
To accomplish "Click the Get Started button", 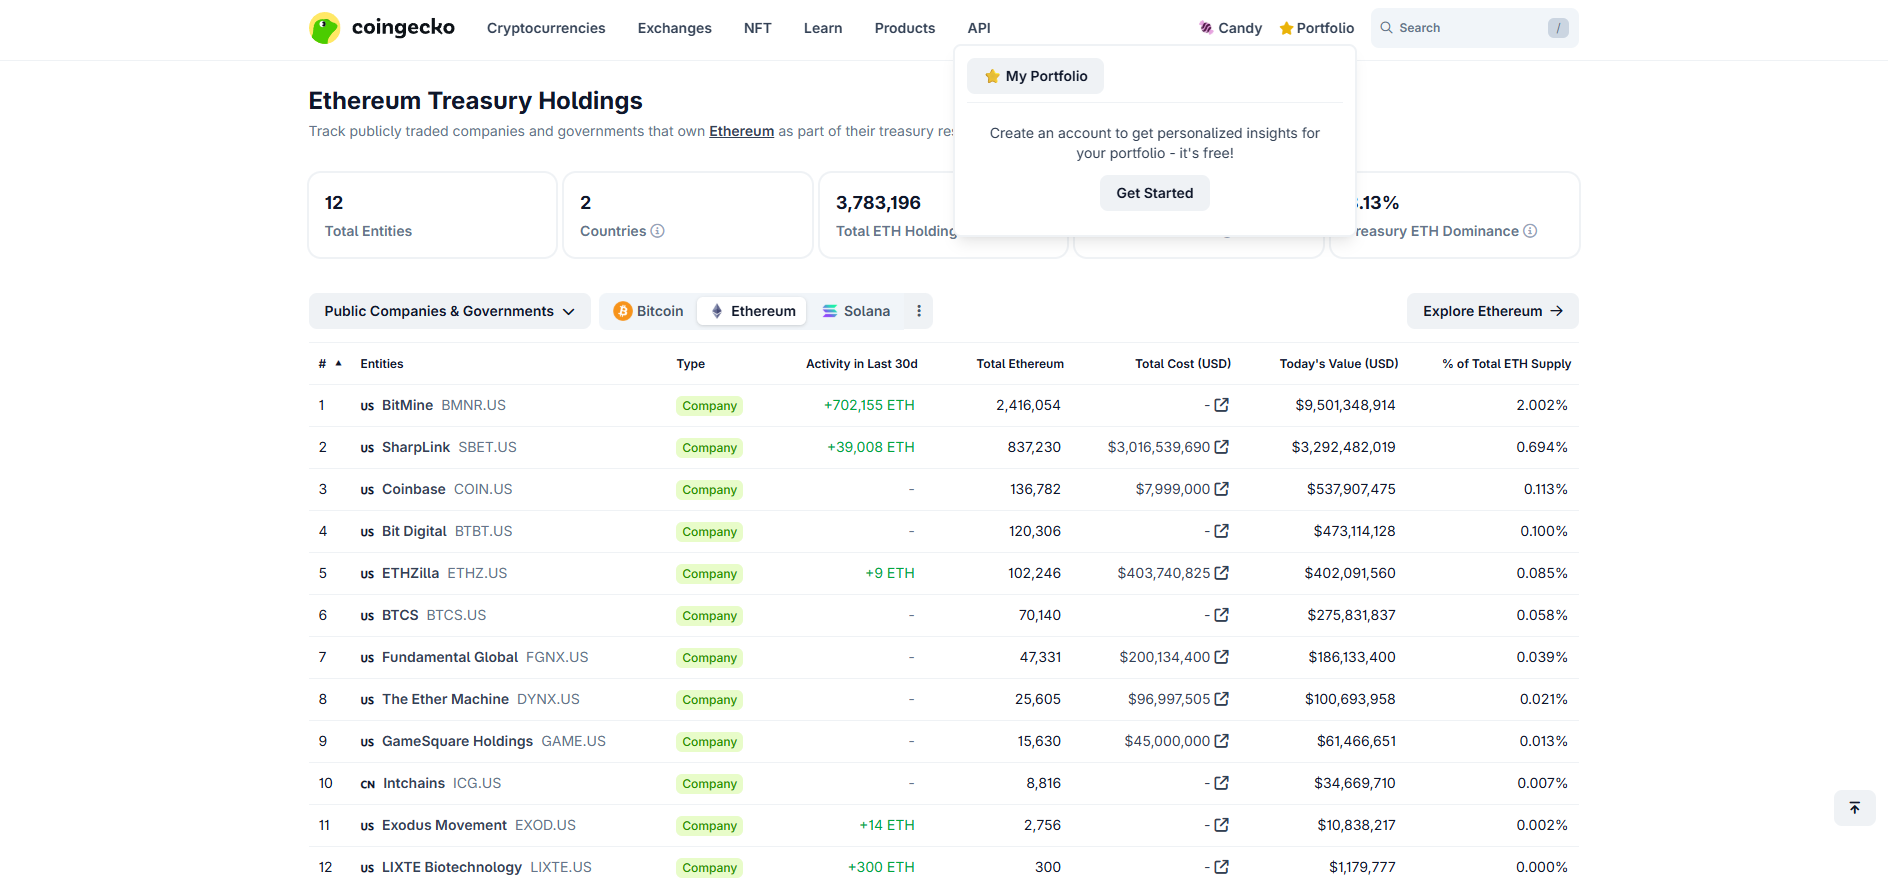I will pos(1155,193).
